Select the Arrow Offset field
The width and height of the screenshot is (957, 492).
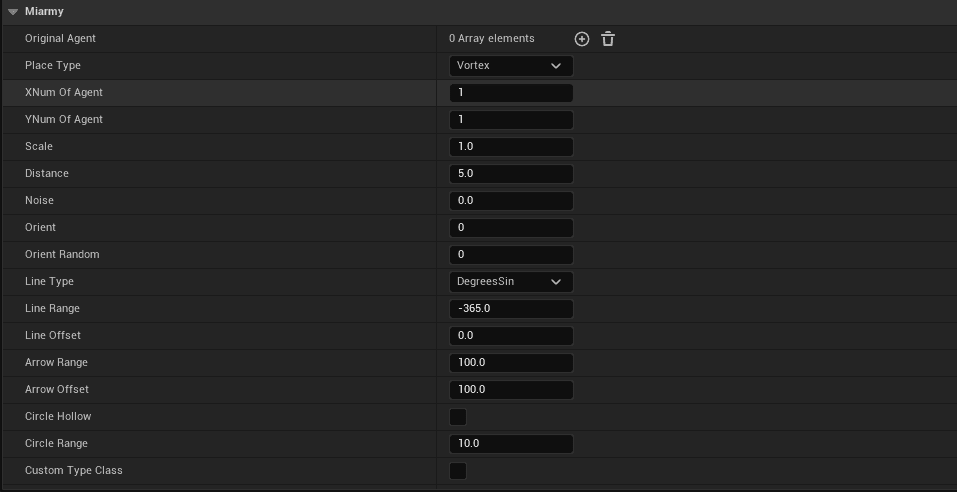pyautogui.click(x=511, y=390)
